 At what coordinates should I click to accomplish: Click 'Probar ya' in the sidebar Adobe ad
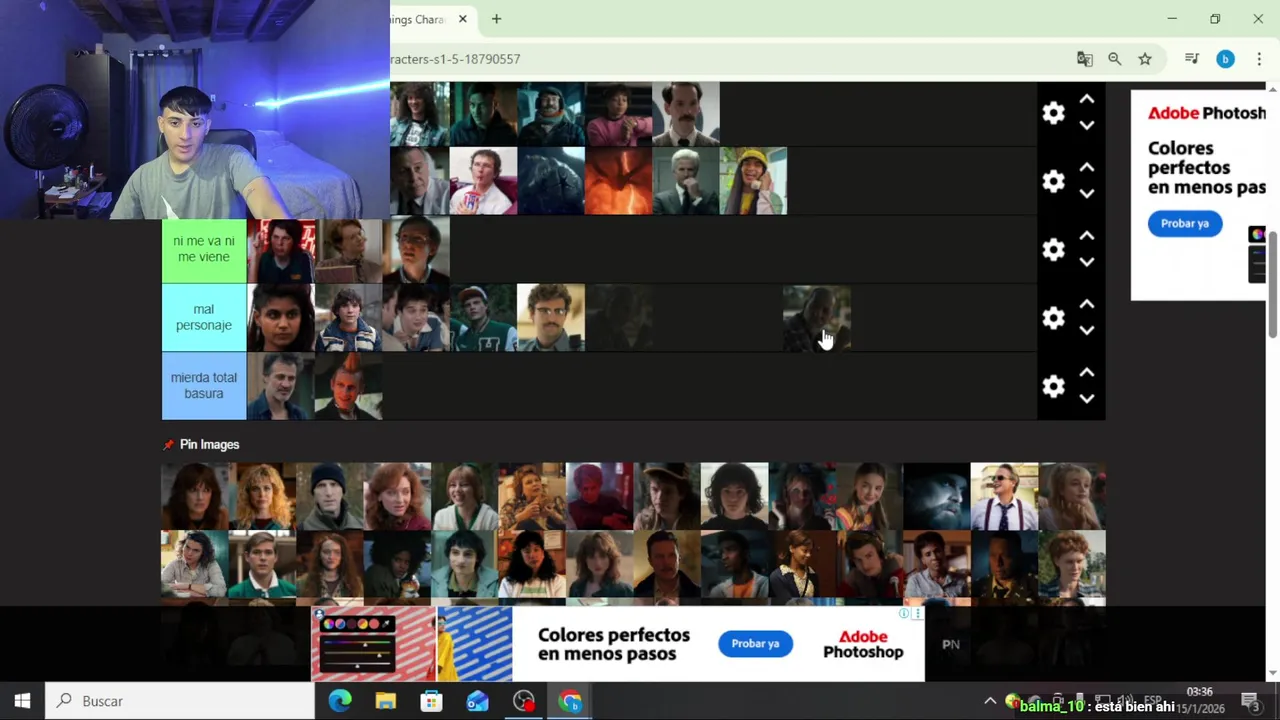[x=1184, y=224]
